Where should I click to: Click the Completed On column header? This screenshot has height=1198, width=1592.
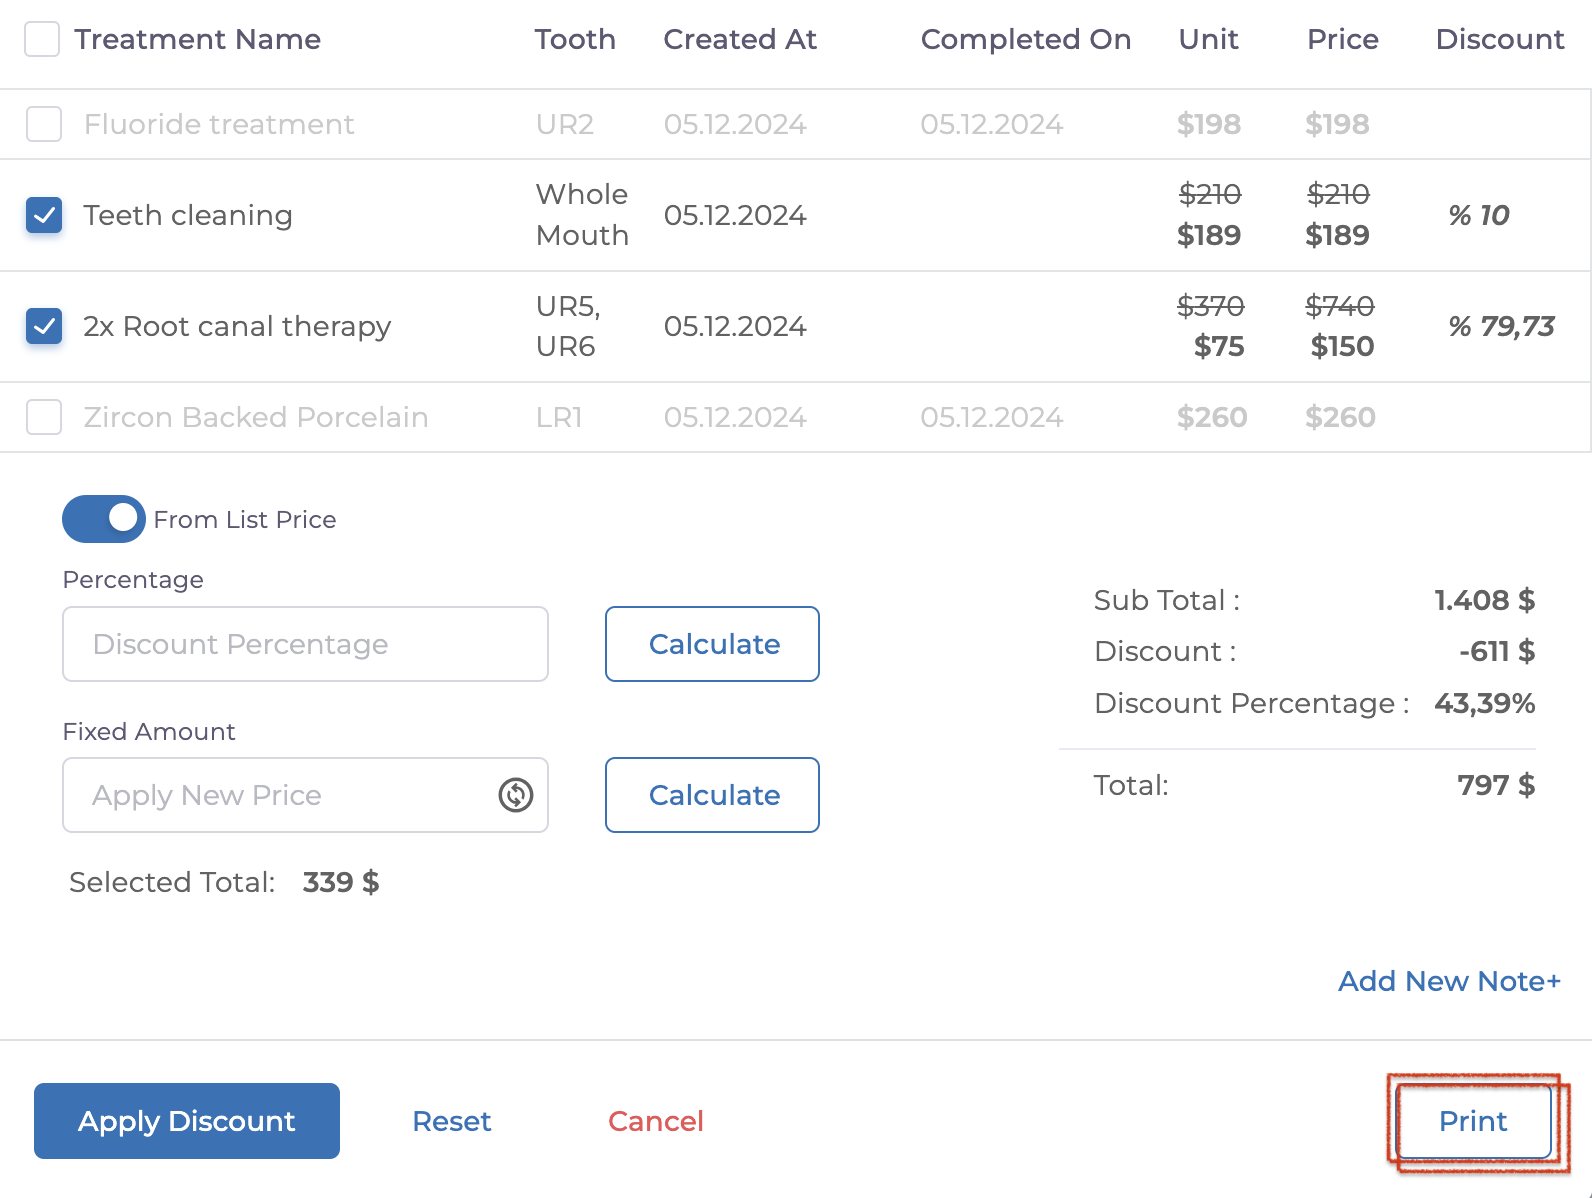[x=1026, y=39]
